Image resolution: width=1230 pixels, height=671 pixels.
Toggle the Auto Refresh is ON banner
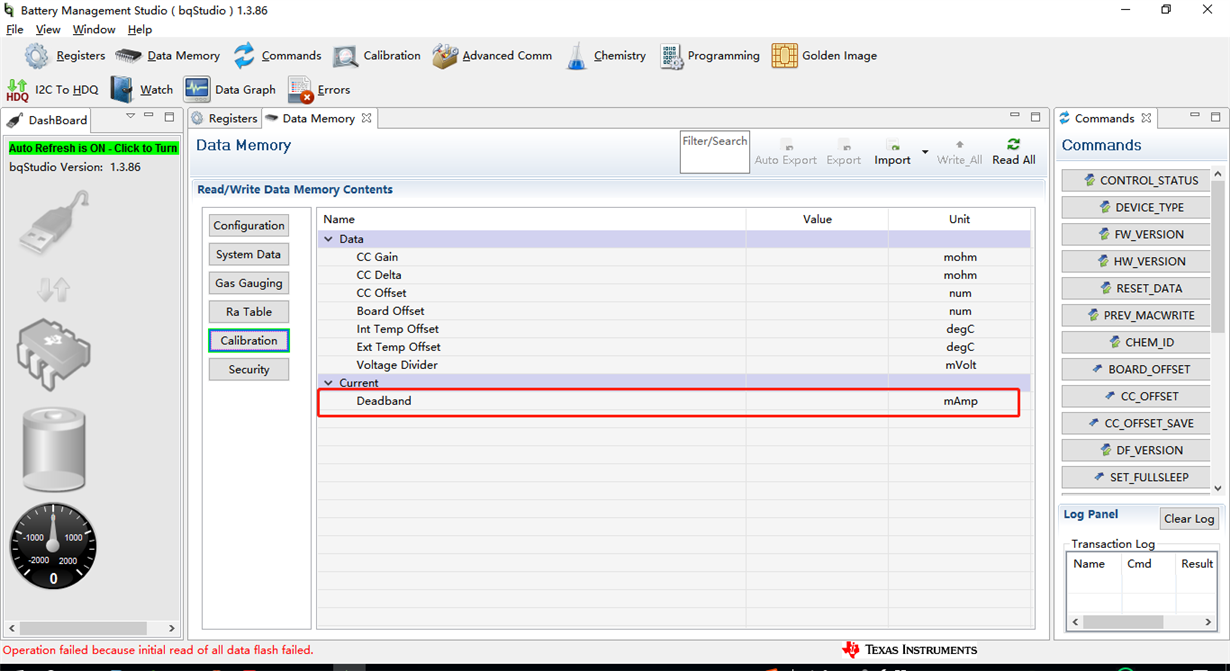pyautogui.click(x=93, y=148)
